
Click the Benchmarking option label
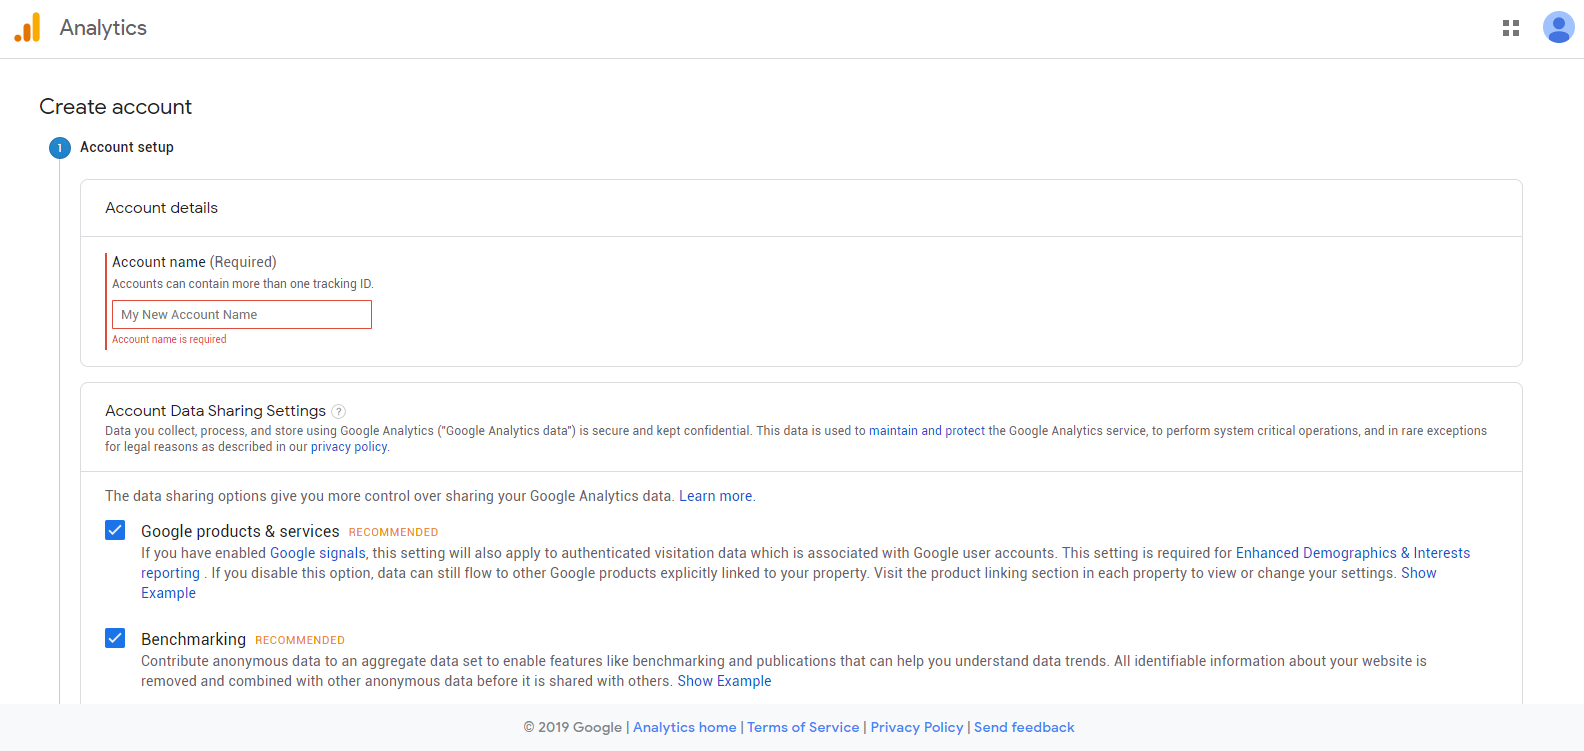pos(193,639)
